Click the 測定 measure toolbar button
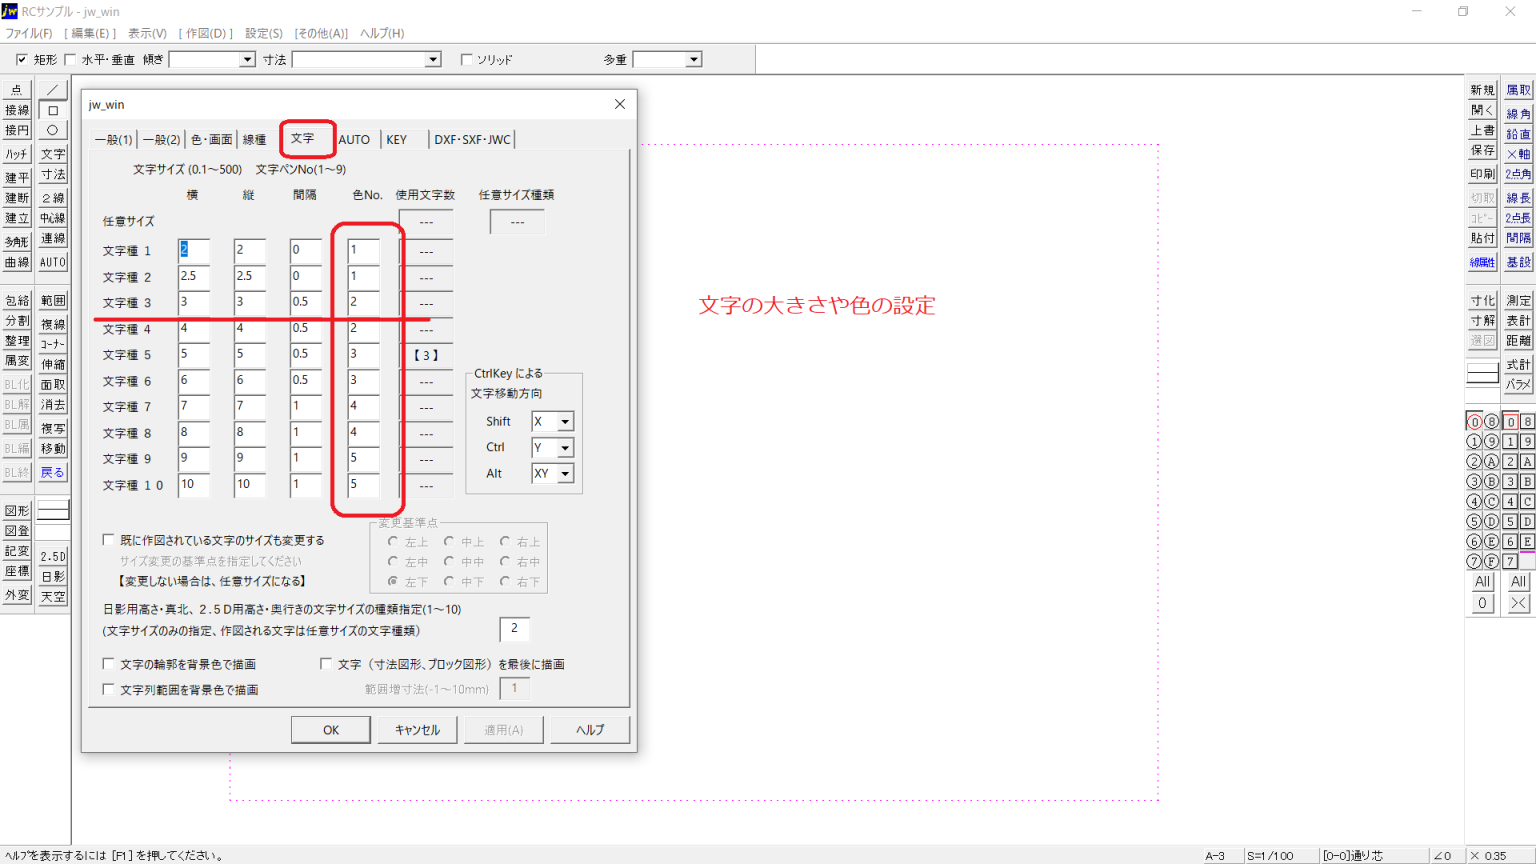1536x864 pixels. click(1518, 301)
